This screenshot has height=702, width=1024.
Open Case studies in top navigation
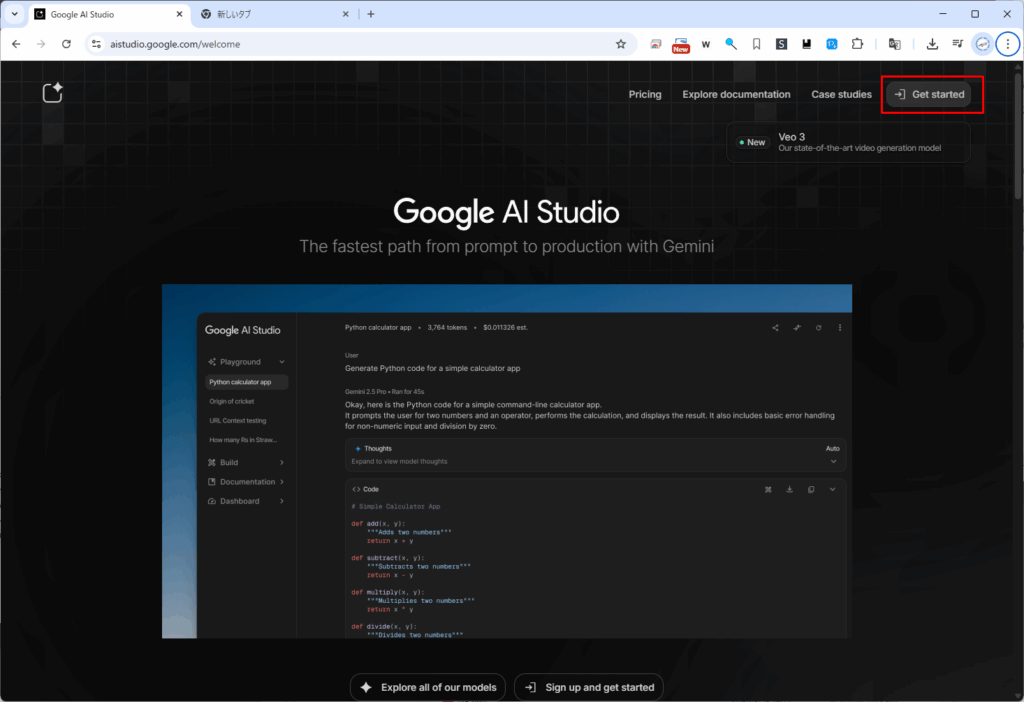coord(841,94)
